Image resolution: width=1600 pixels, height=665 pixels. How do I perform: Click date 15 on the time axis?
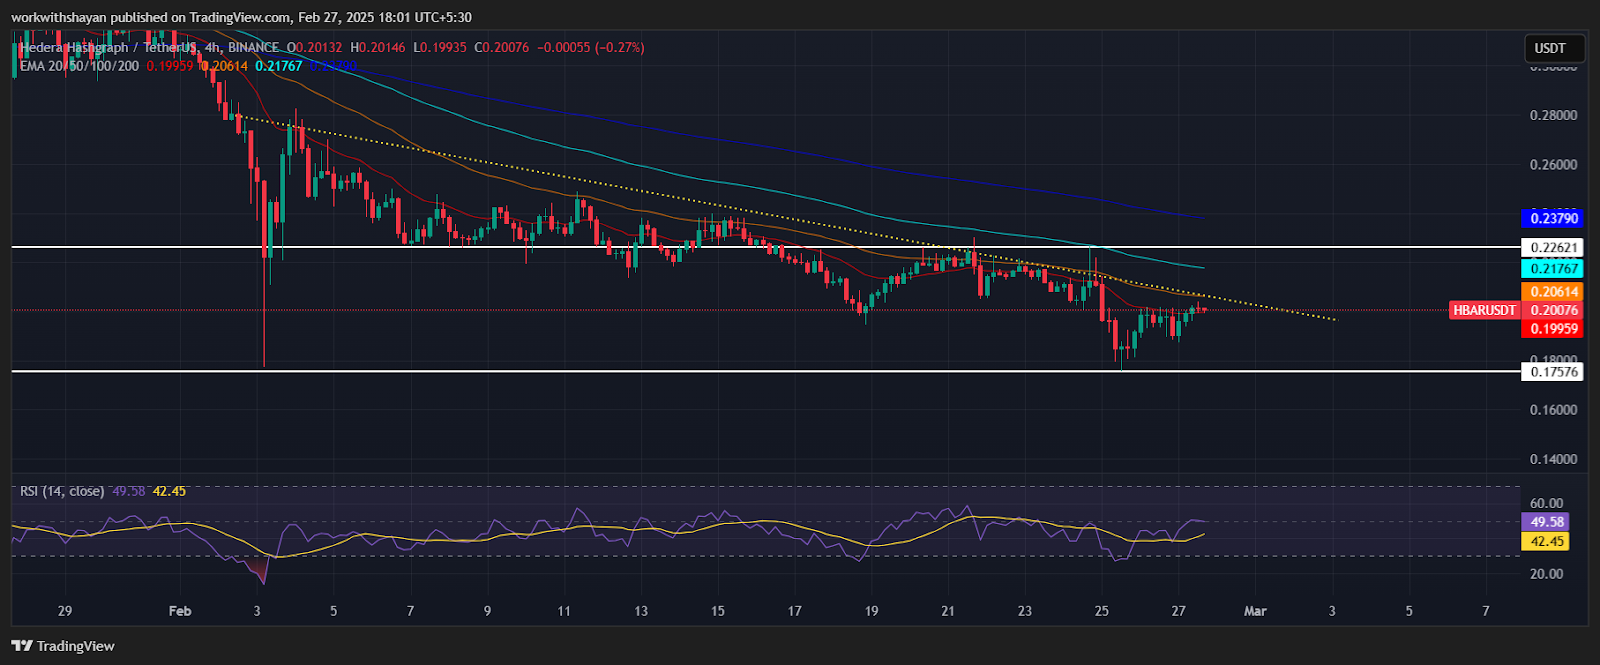click(718, 611)
